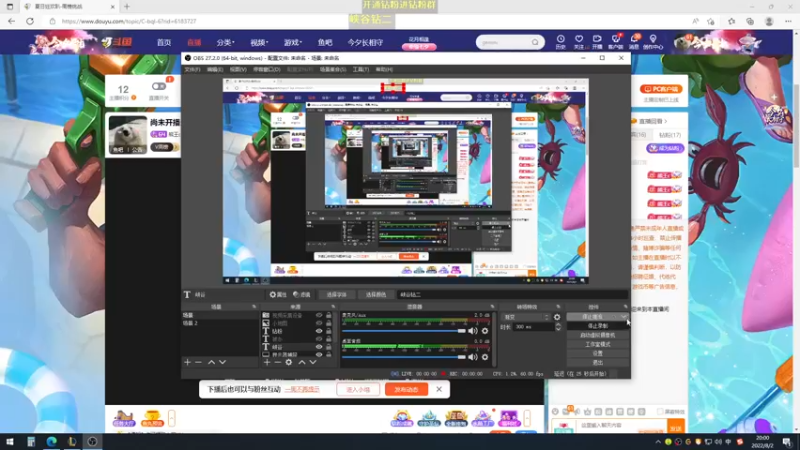Add a new scene with the plus icon
Screen dimensions: 800x450
pos(187,362)
